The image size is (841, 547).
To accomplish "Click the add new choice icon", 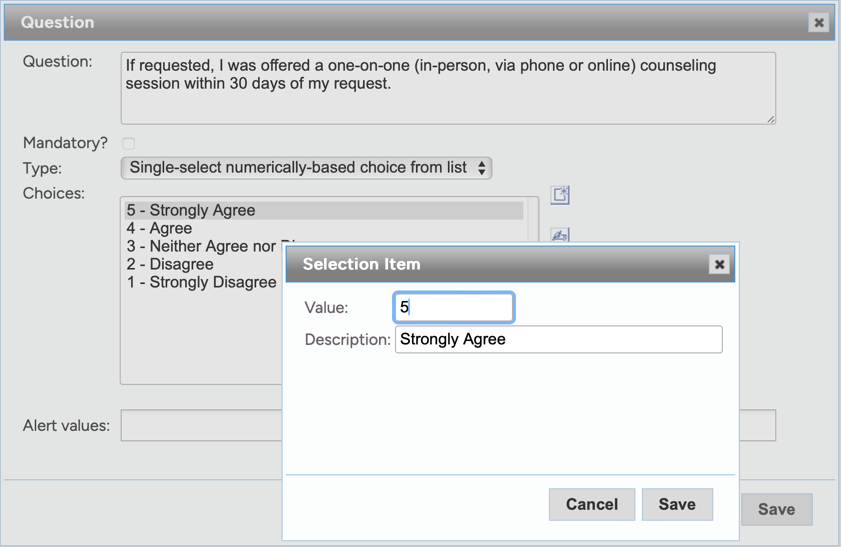I will click(560, 195).
